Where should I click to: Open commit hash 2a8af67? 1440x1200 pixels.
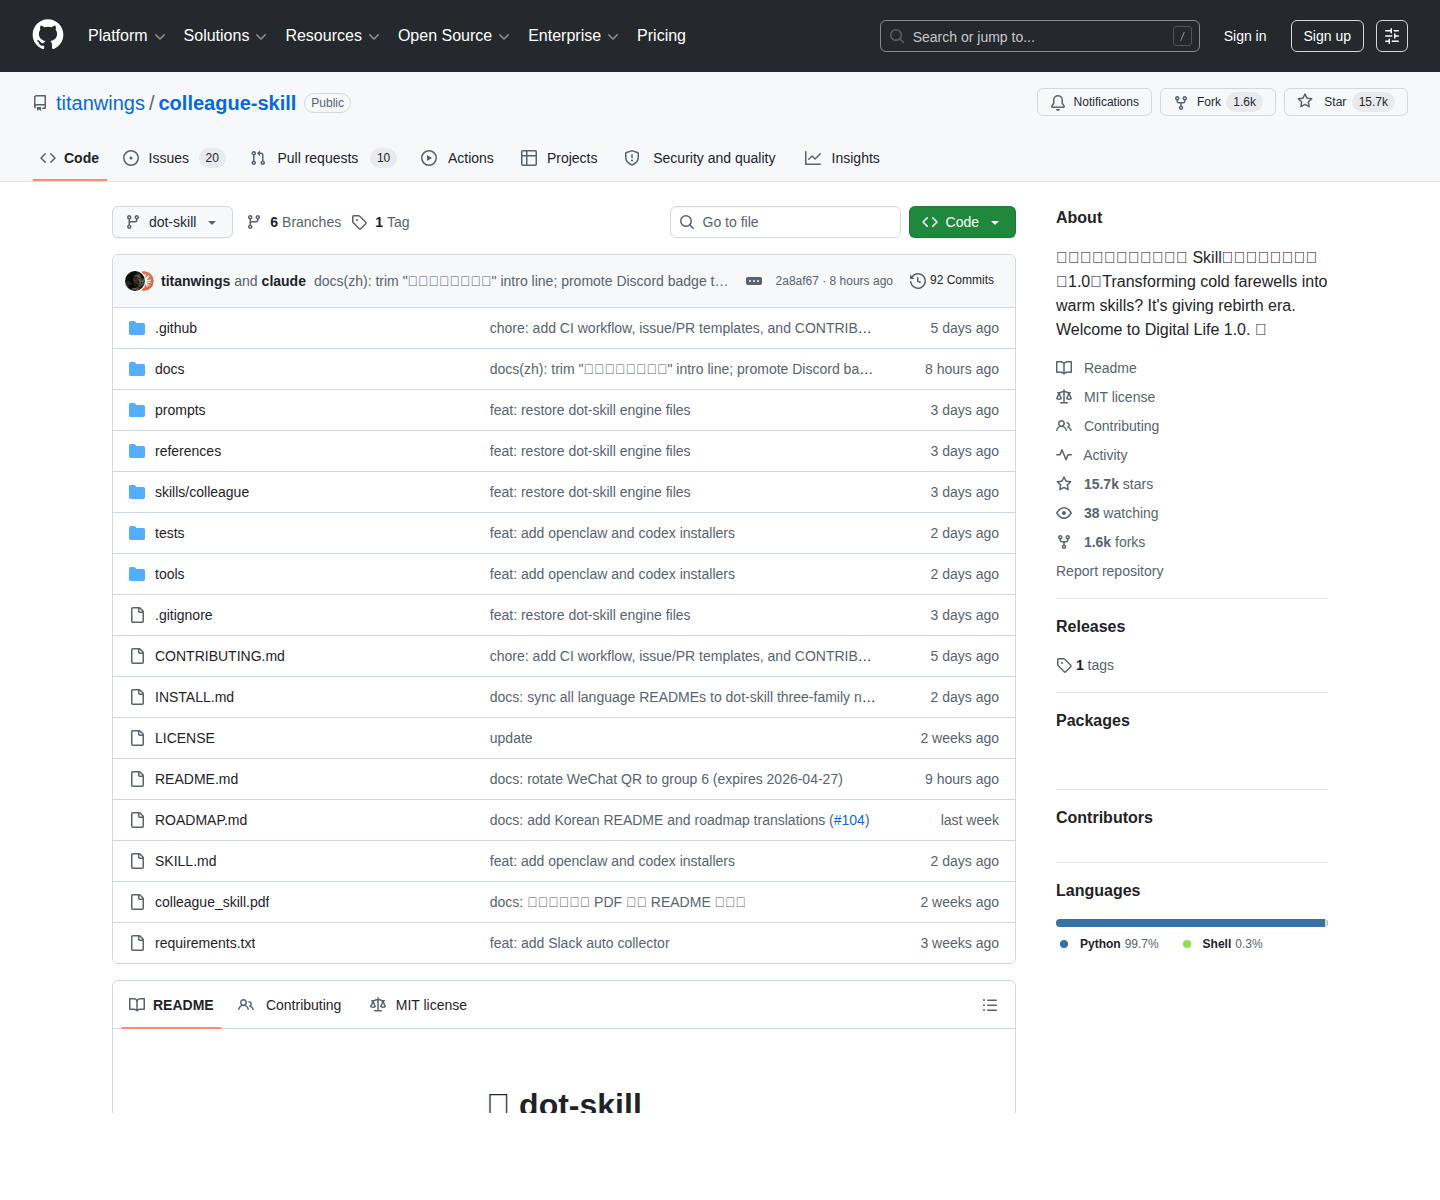tap(796, 281)
